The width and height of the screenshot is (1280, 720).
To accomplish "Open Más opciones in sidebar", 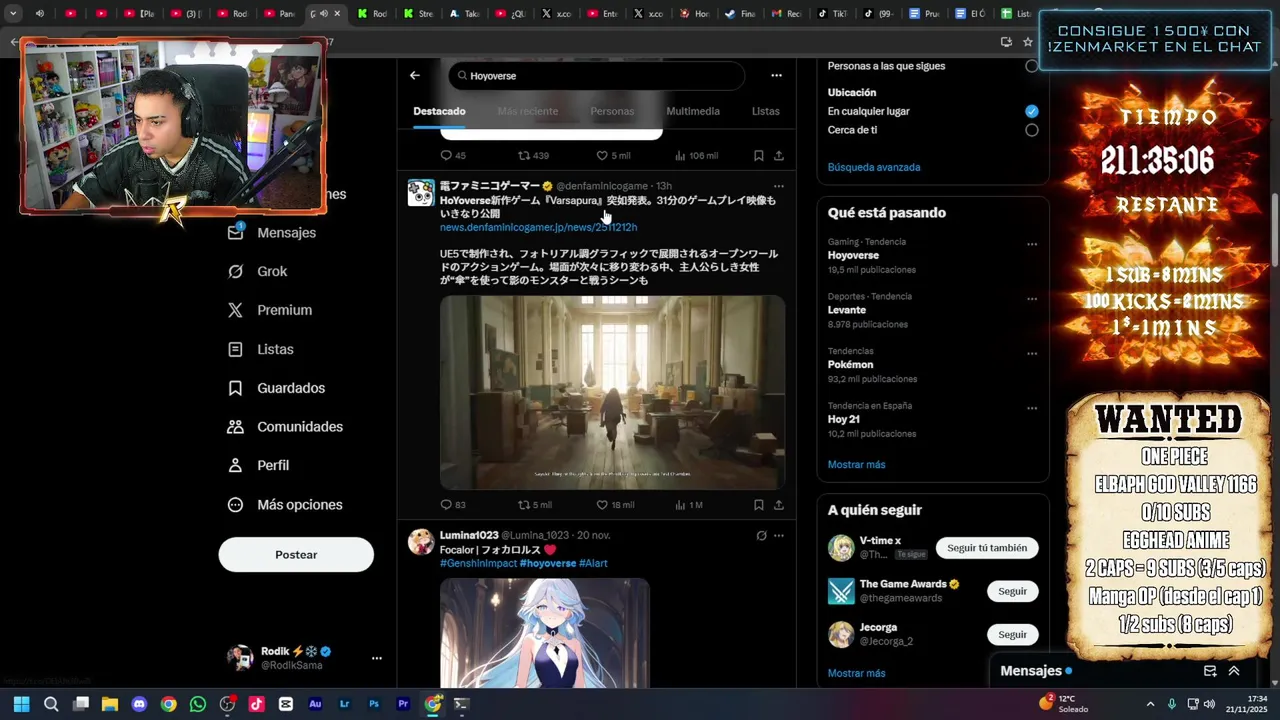I will coord(285,505).
